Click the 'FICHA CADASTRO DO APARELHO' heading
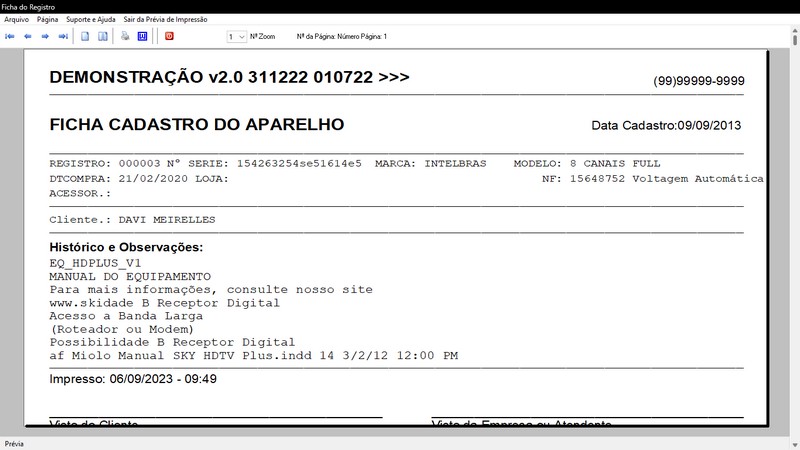The height and width of the screenshot is (450, 800). click(197, 124)
